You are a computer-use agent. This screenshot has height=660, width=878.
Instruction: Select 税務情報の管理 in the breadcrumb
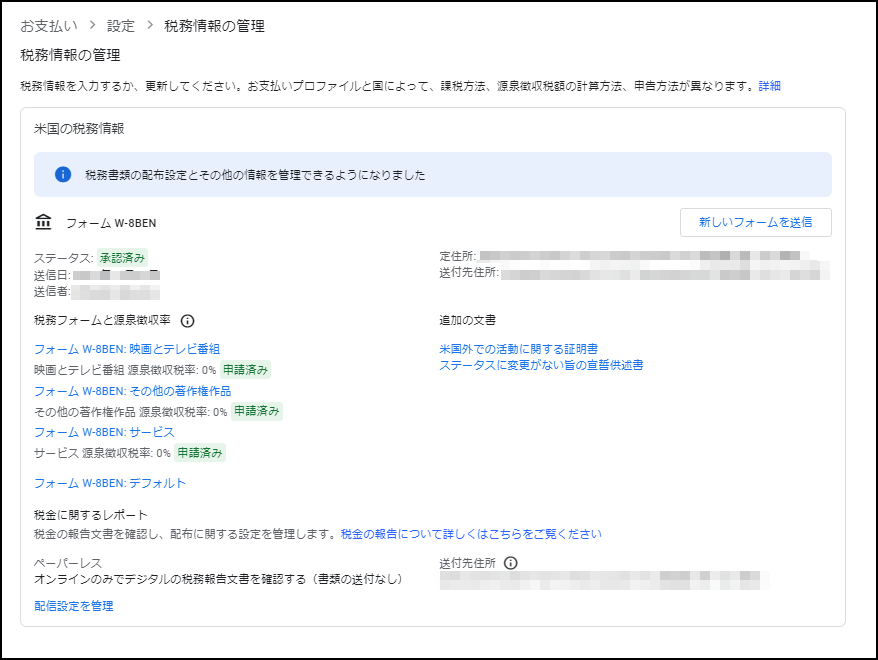click(214, 25)
